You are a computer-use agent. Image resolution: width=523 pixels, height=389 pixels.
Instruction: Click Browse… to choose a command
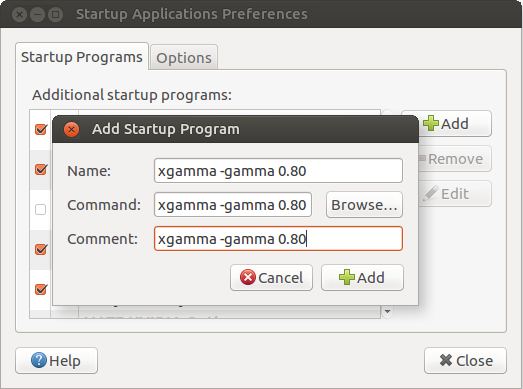[364, 205]
